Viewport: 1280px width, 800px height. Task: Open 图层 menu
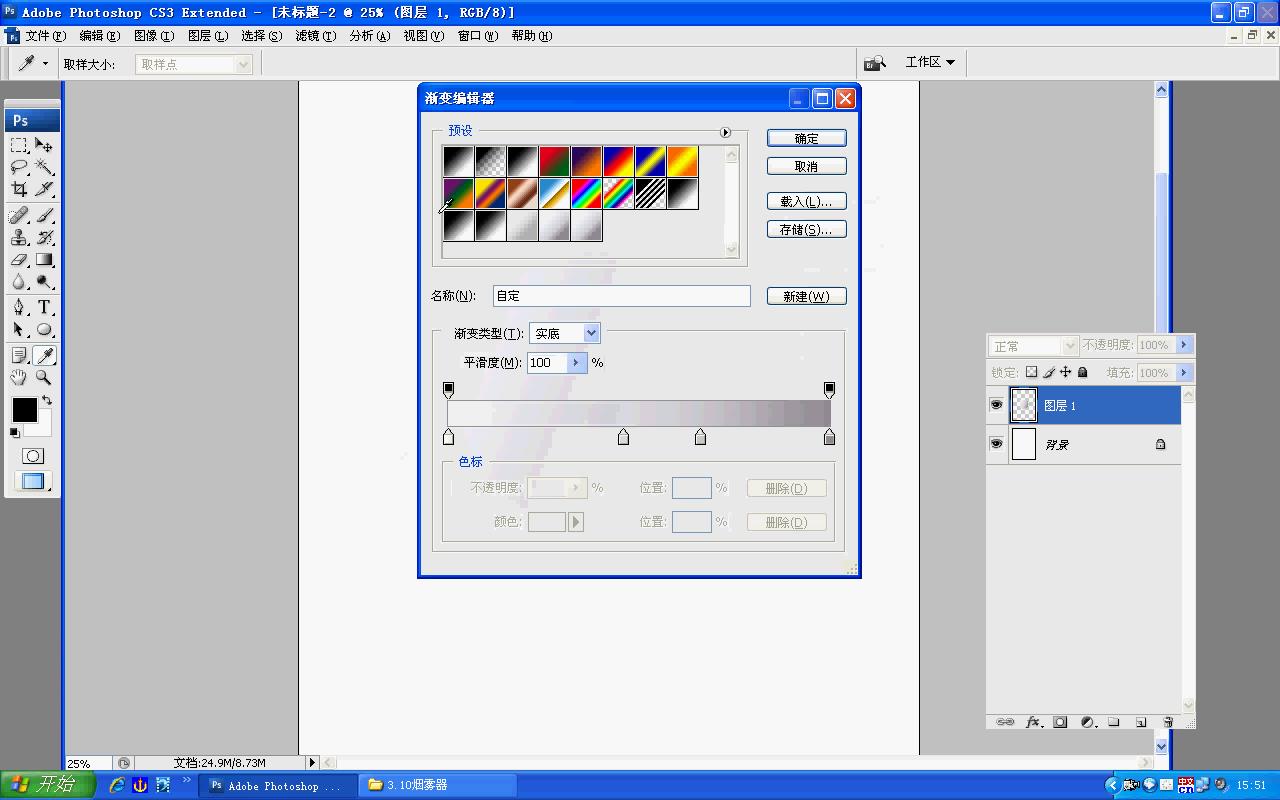tap(207, 35)
